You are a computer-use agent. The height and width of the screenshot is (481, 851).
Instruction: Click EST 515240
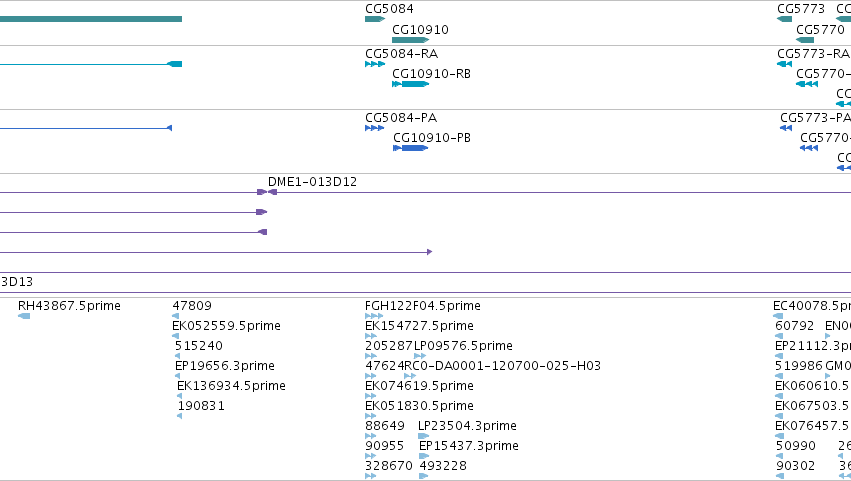point(199,346)
